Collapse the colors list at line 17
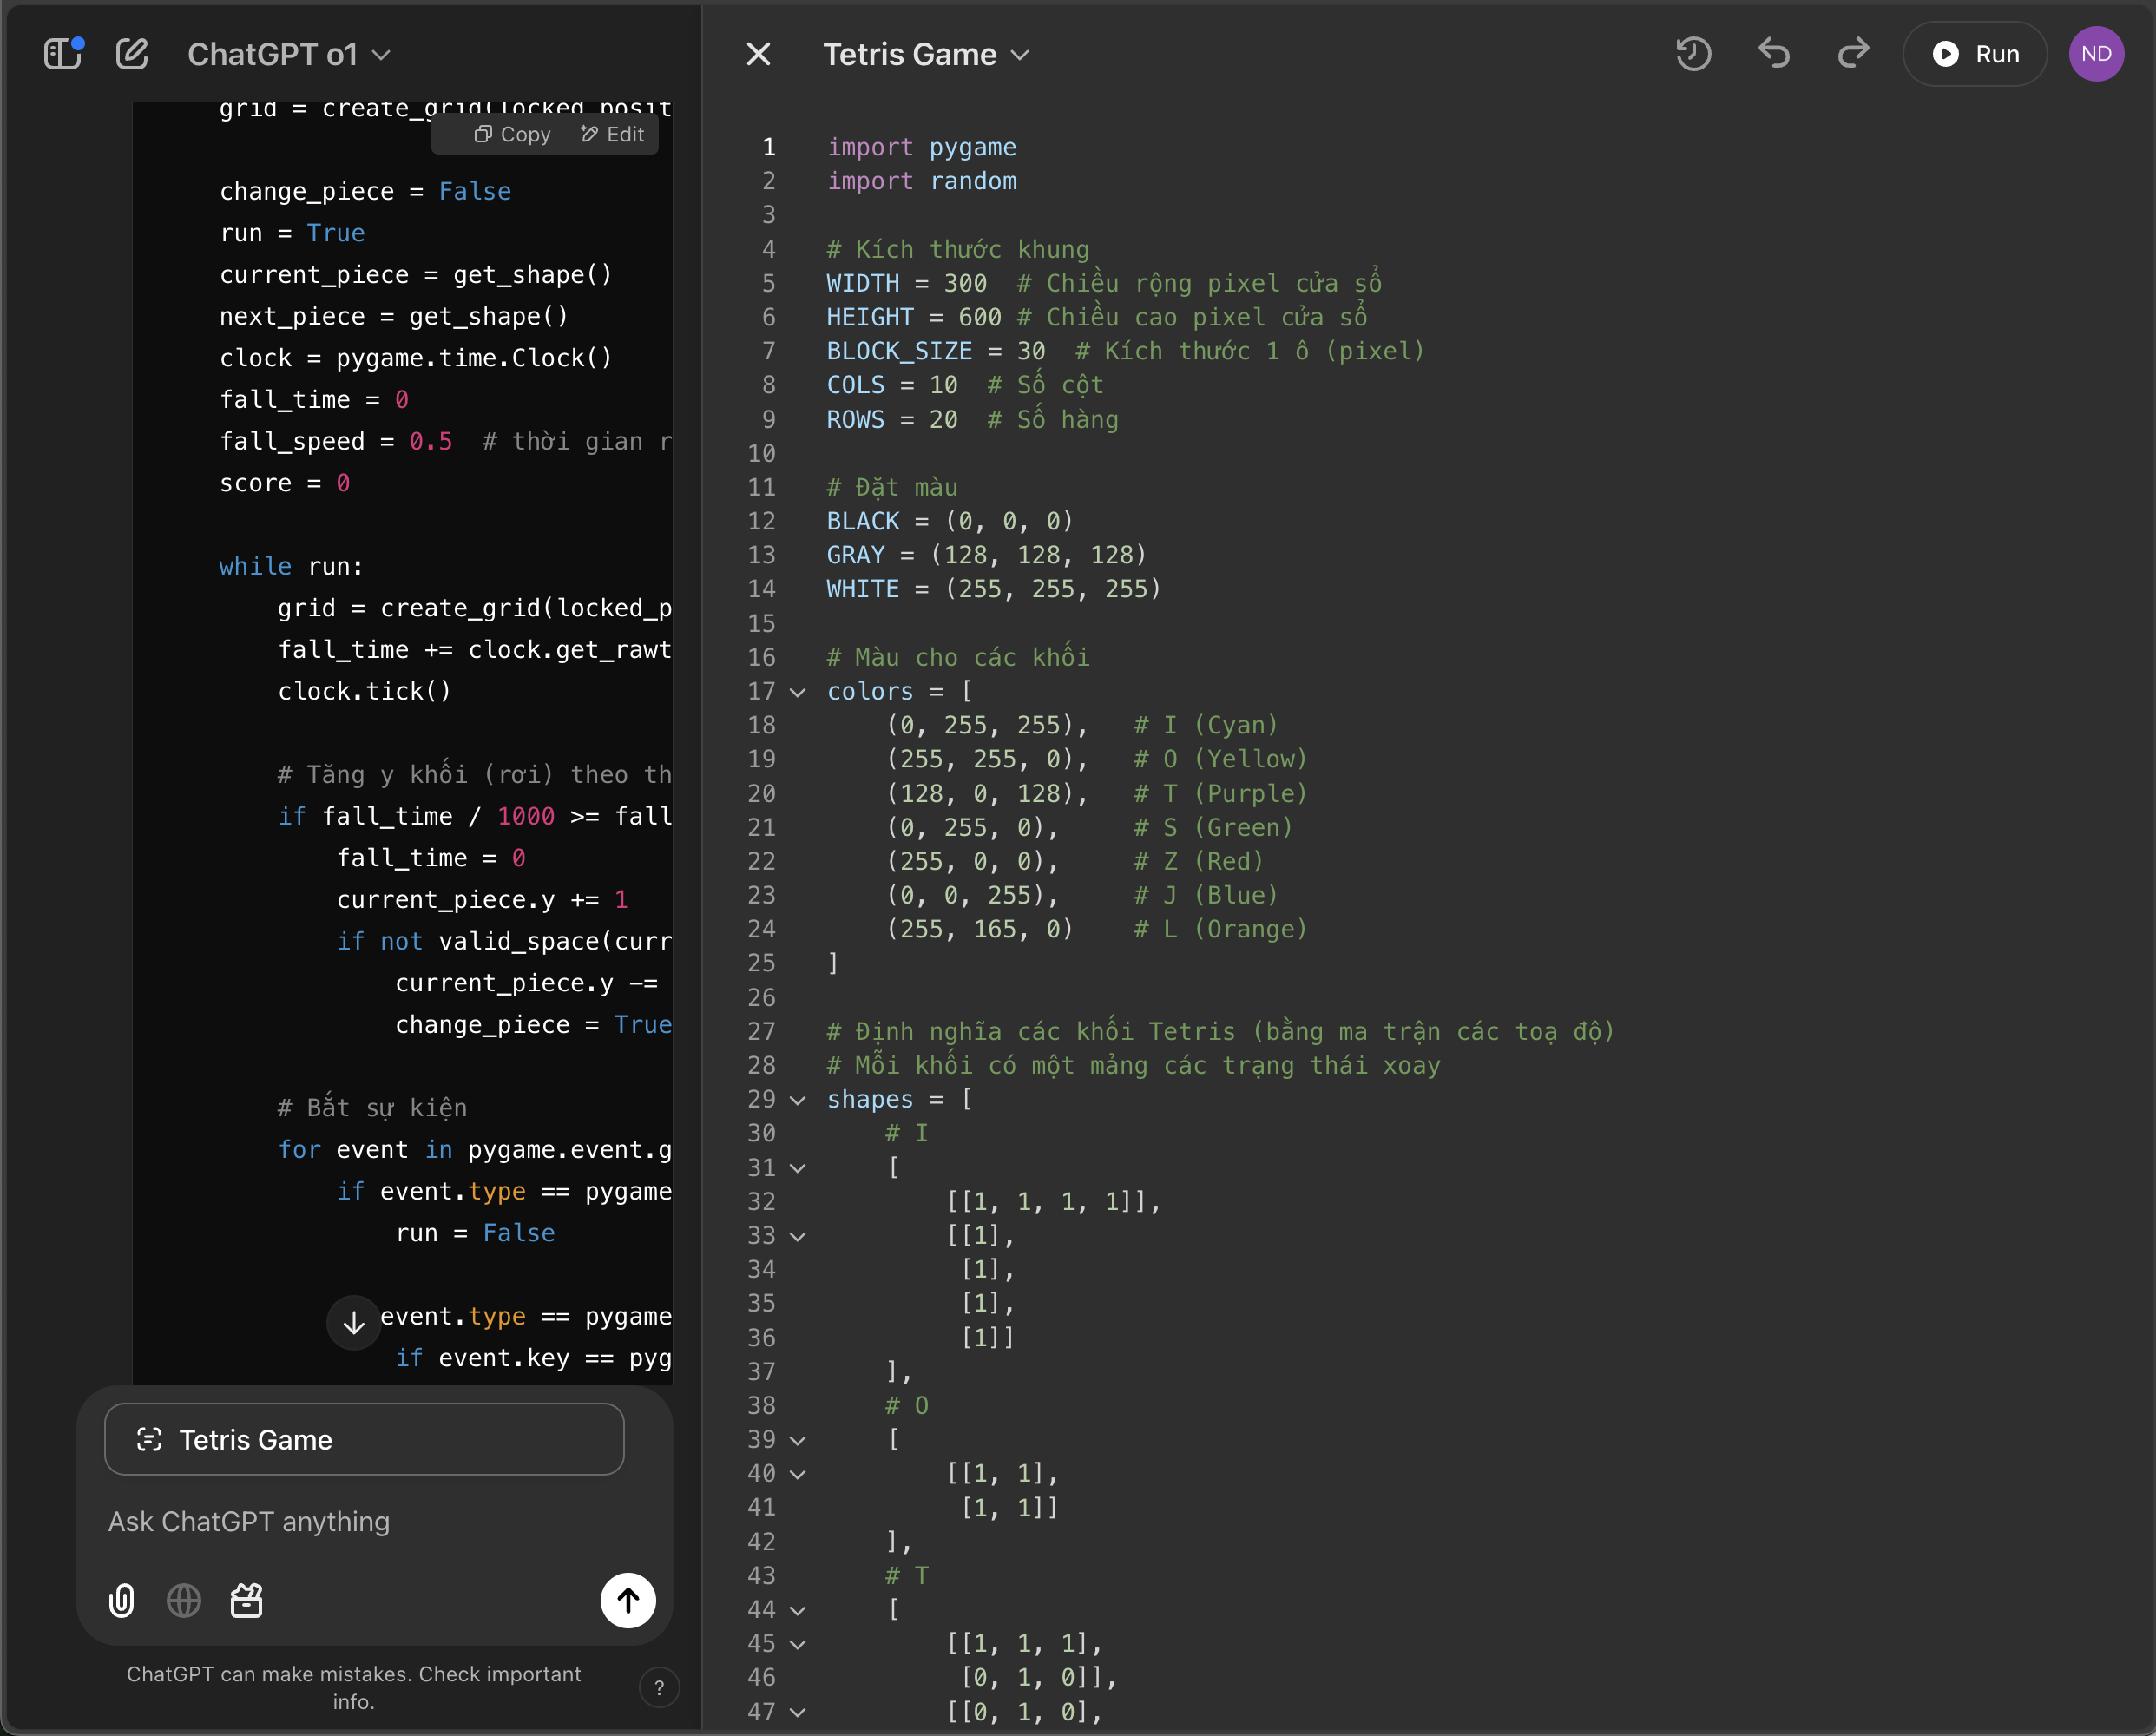The image size is (2156, 1736). tap(797, 692)
